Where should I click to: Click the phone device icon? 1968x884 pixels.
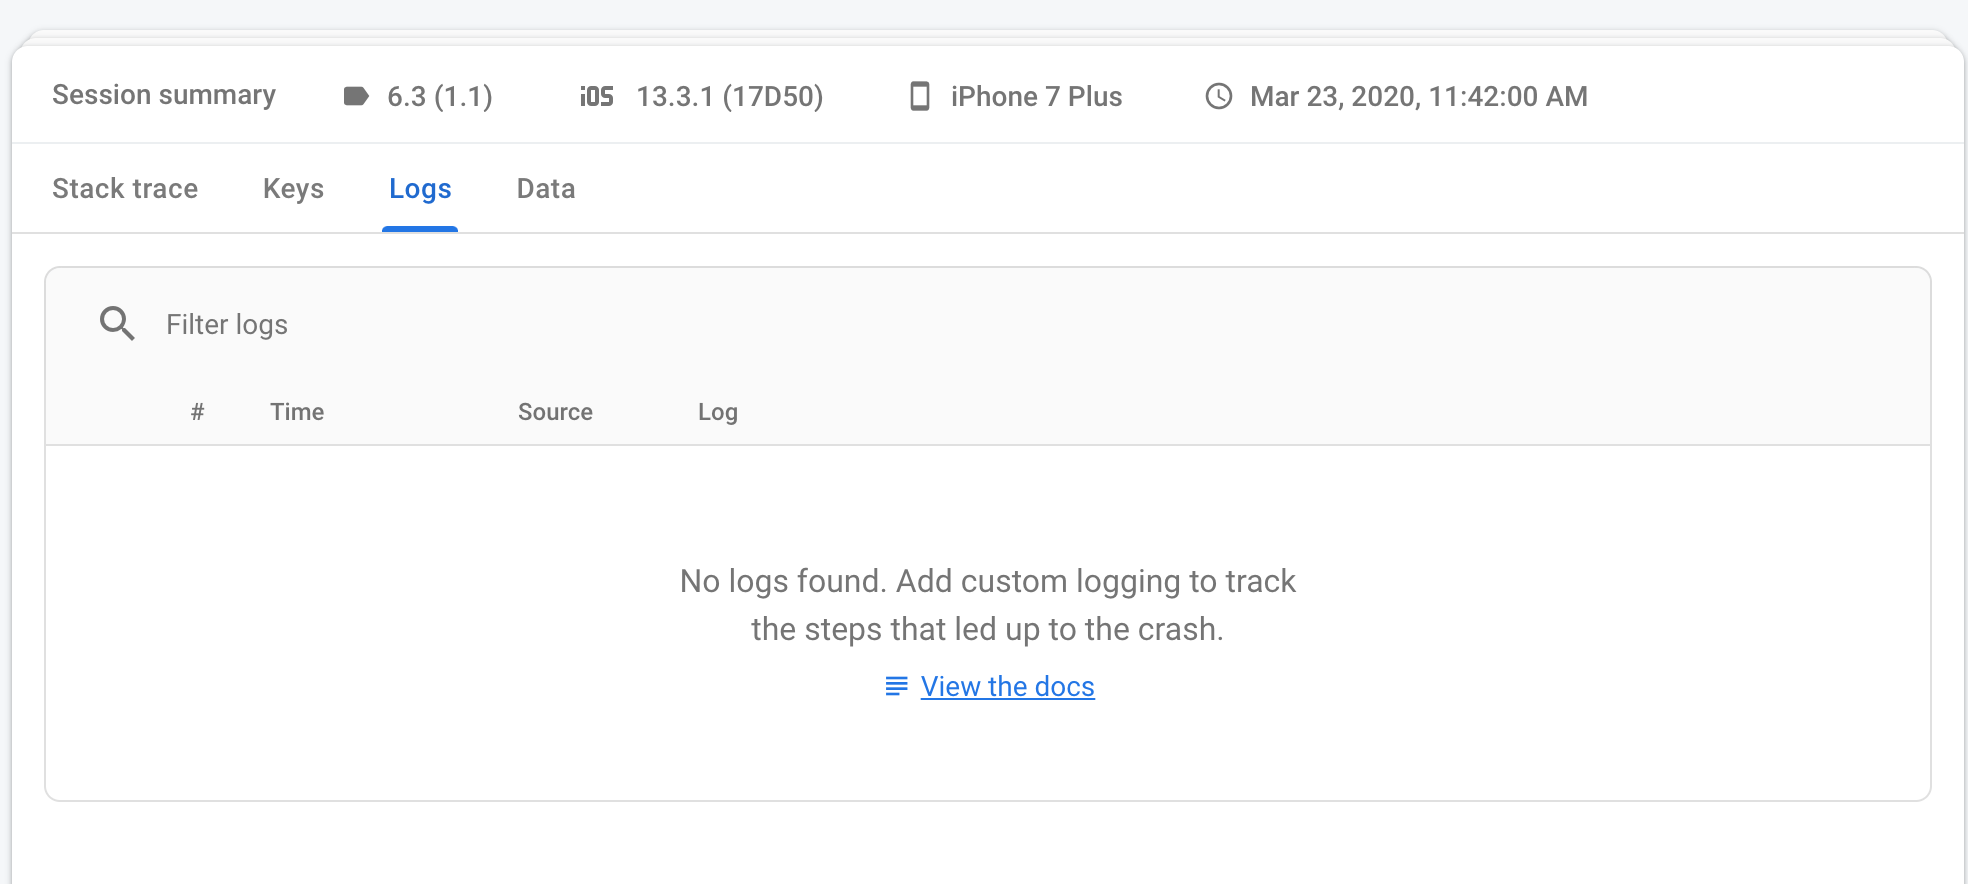click(920, 96)
